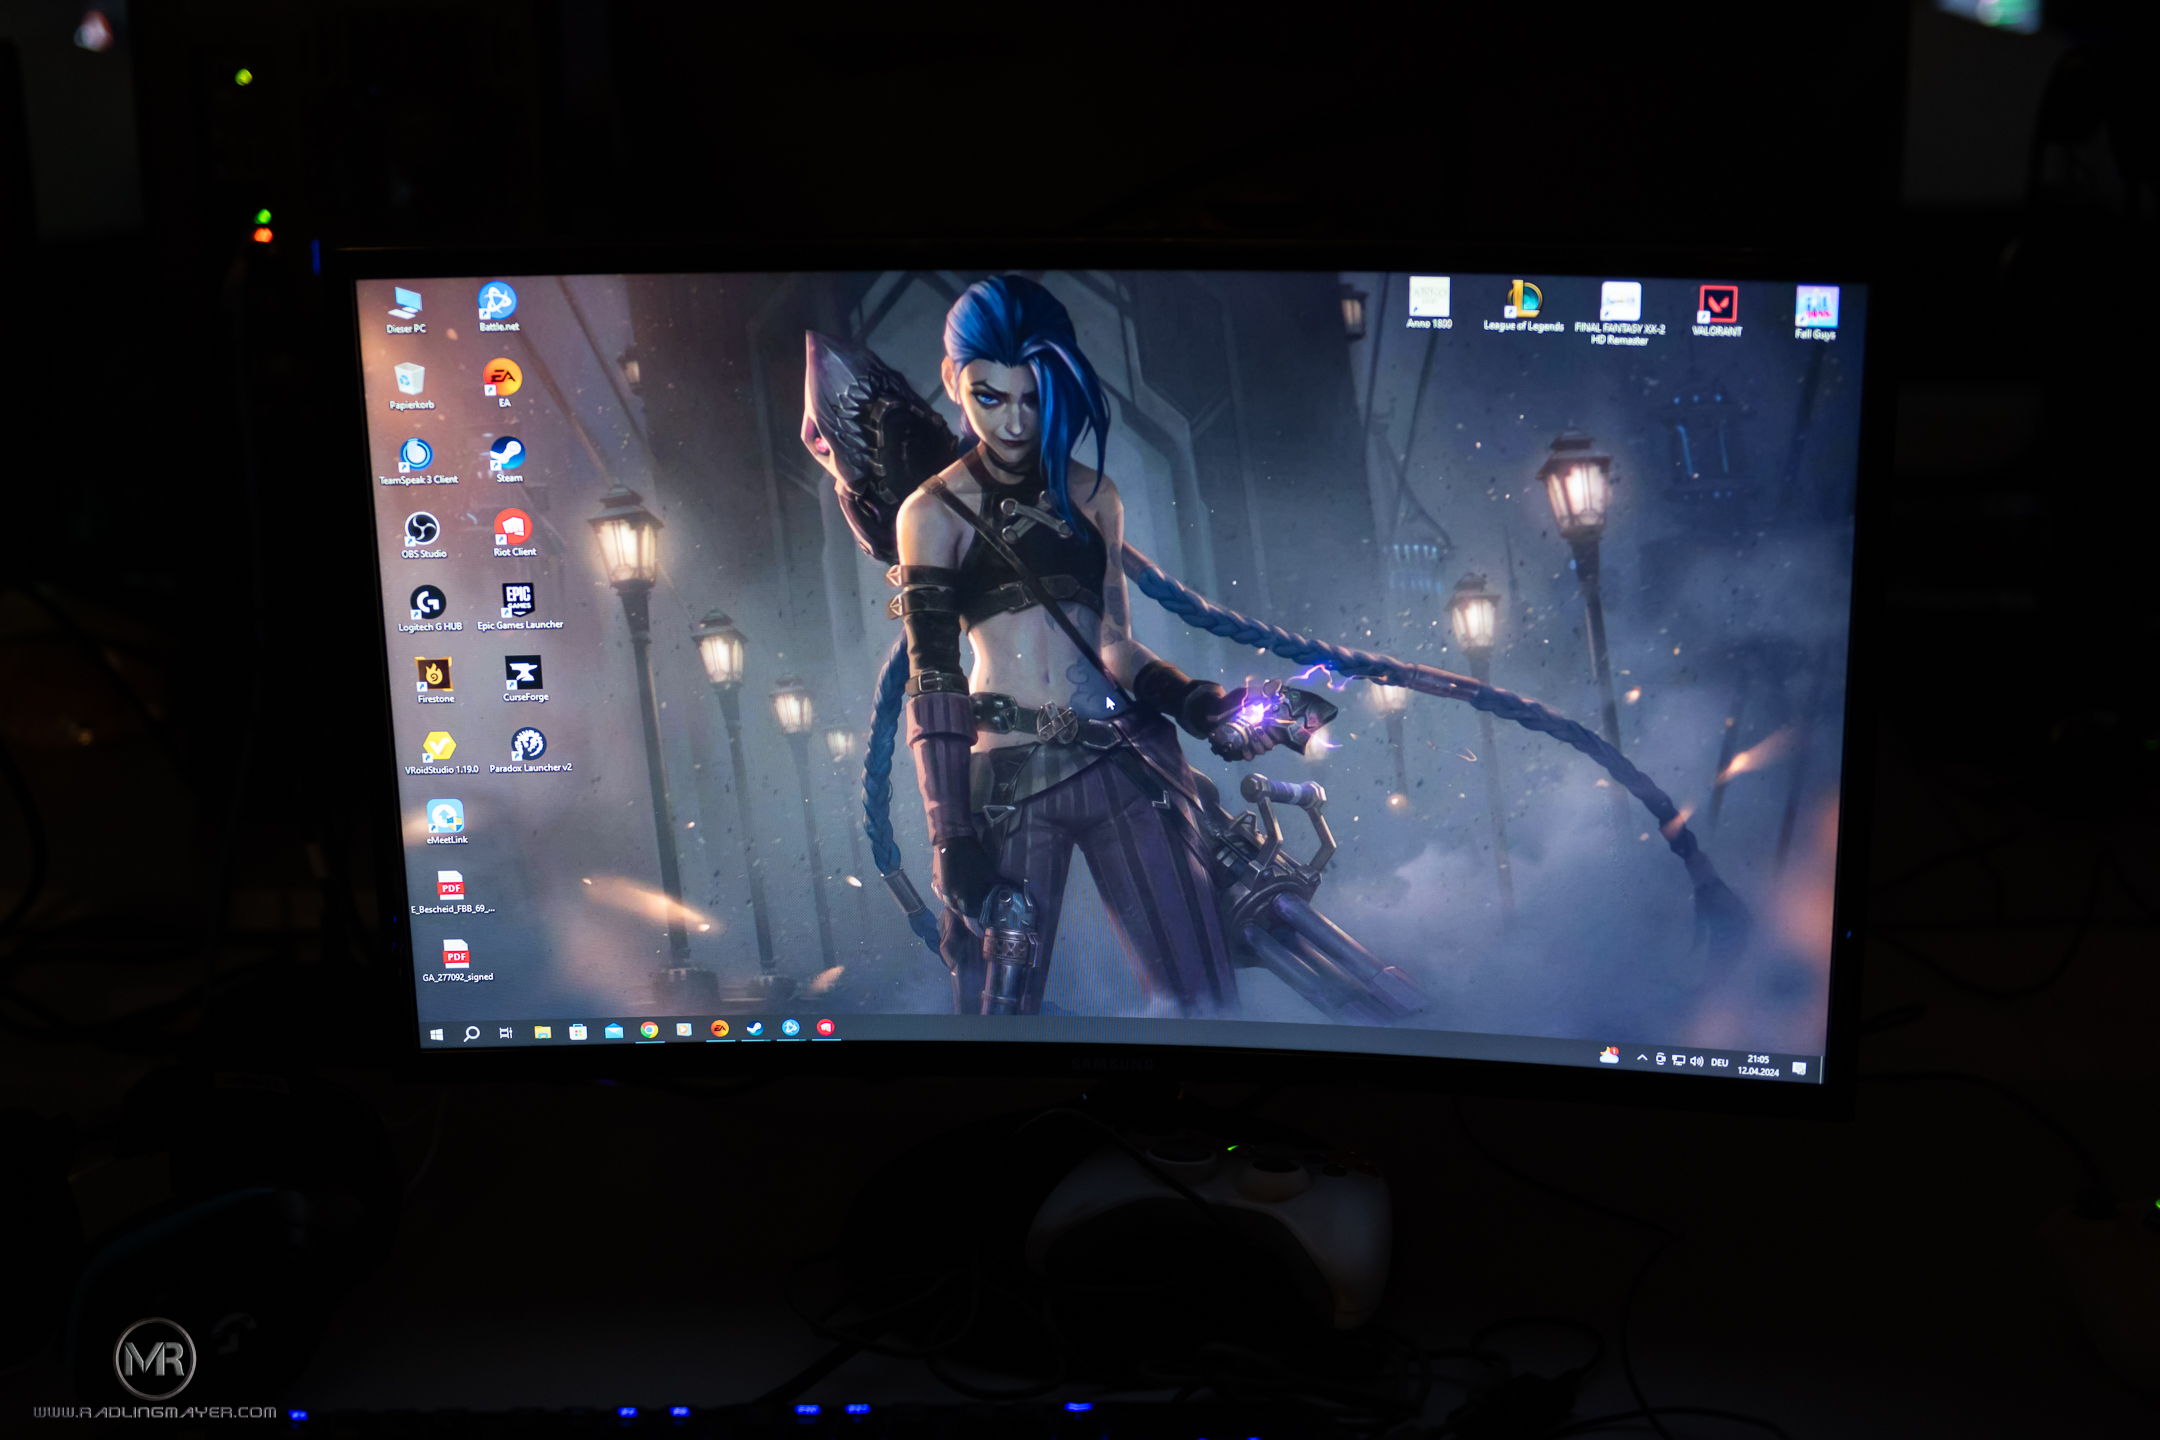Open the media player taskbar icon
This screenshot has width=2160, height=1440.
684,1029
